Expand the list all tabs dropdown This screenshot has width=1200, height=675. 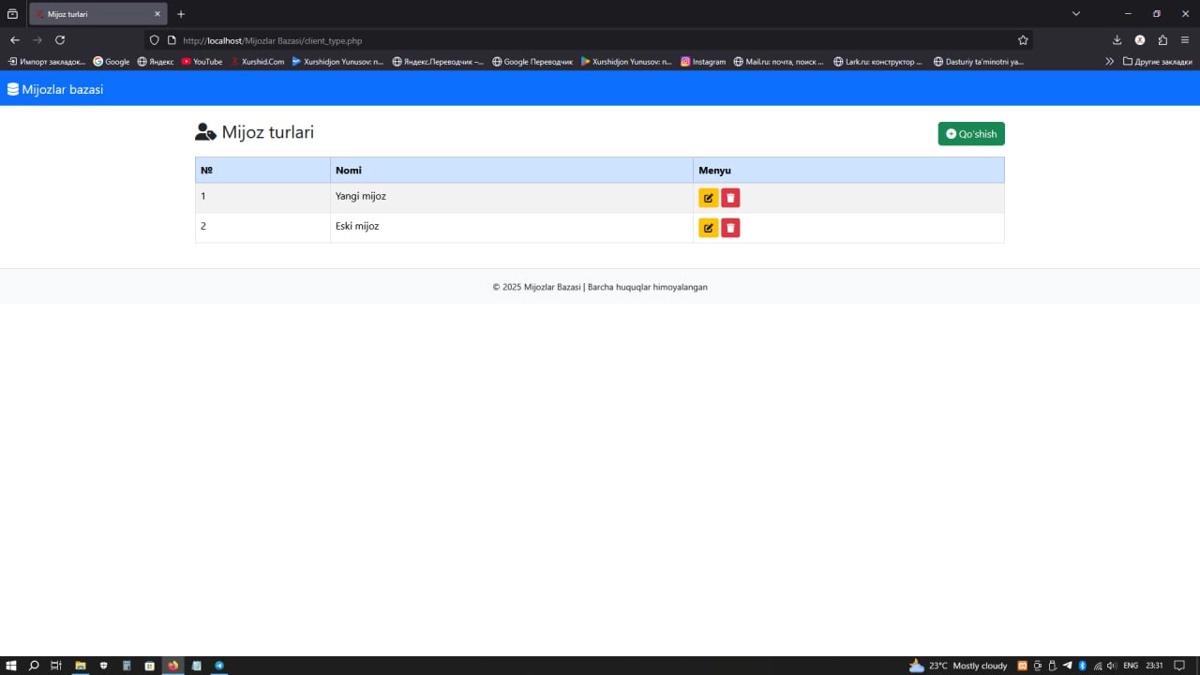pyautogui.click(x=1076, y=14)
